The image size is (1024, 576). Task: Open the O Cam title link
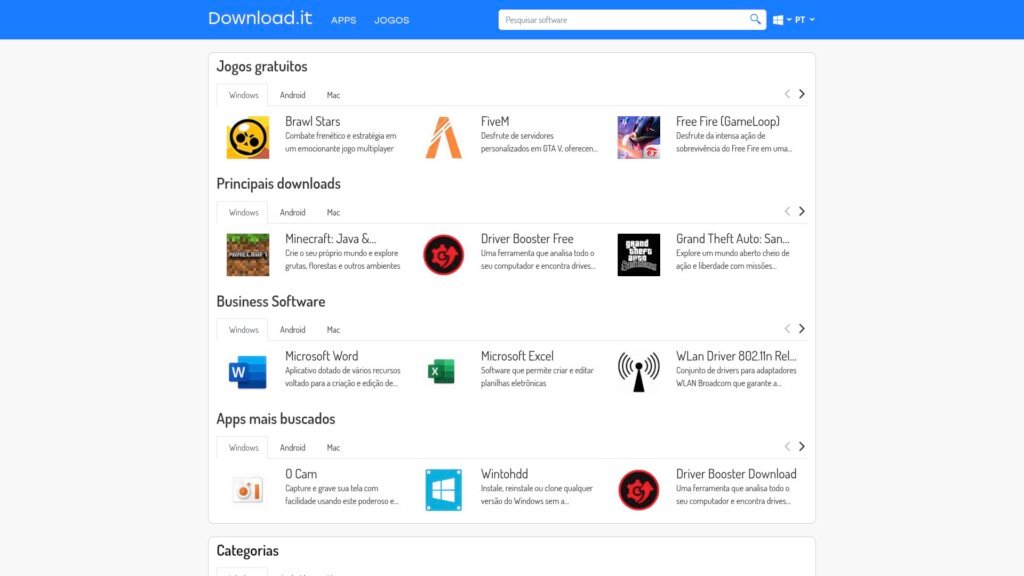click(x=301, y=474)
